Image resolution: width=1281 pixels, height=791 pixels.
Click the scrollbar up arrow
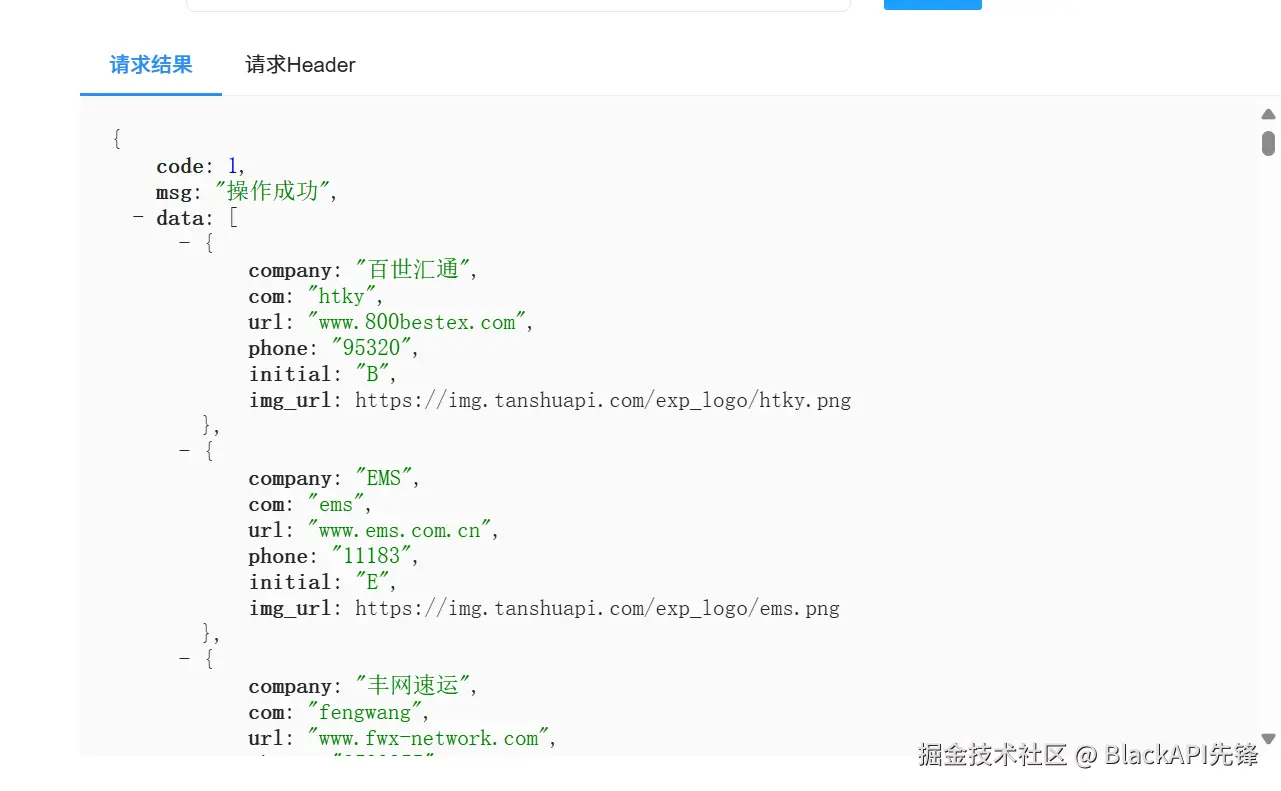coord(1268,114)
